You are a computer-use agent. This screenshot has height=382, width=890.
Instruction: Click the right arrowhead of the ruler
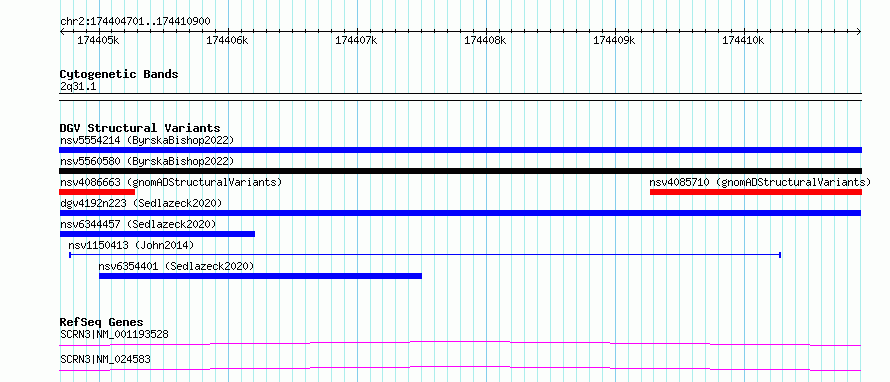tap(859, 32)
